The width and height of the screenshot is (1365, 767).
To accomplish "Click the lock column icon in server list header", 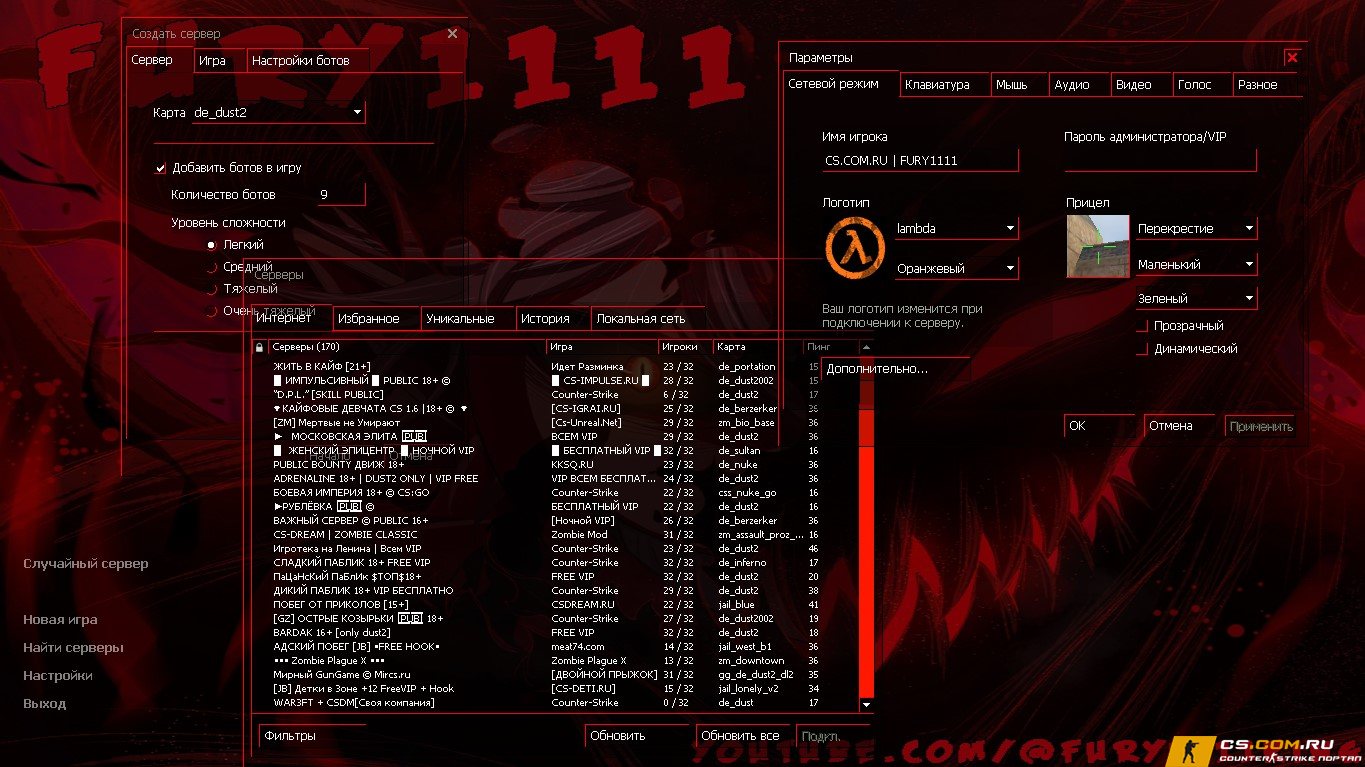I will (259, 347).
